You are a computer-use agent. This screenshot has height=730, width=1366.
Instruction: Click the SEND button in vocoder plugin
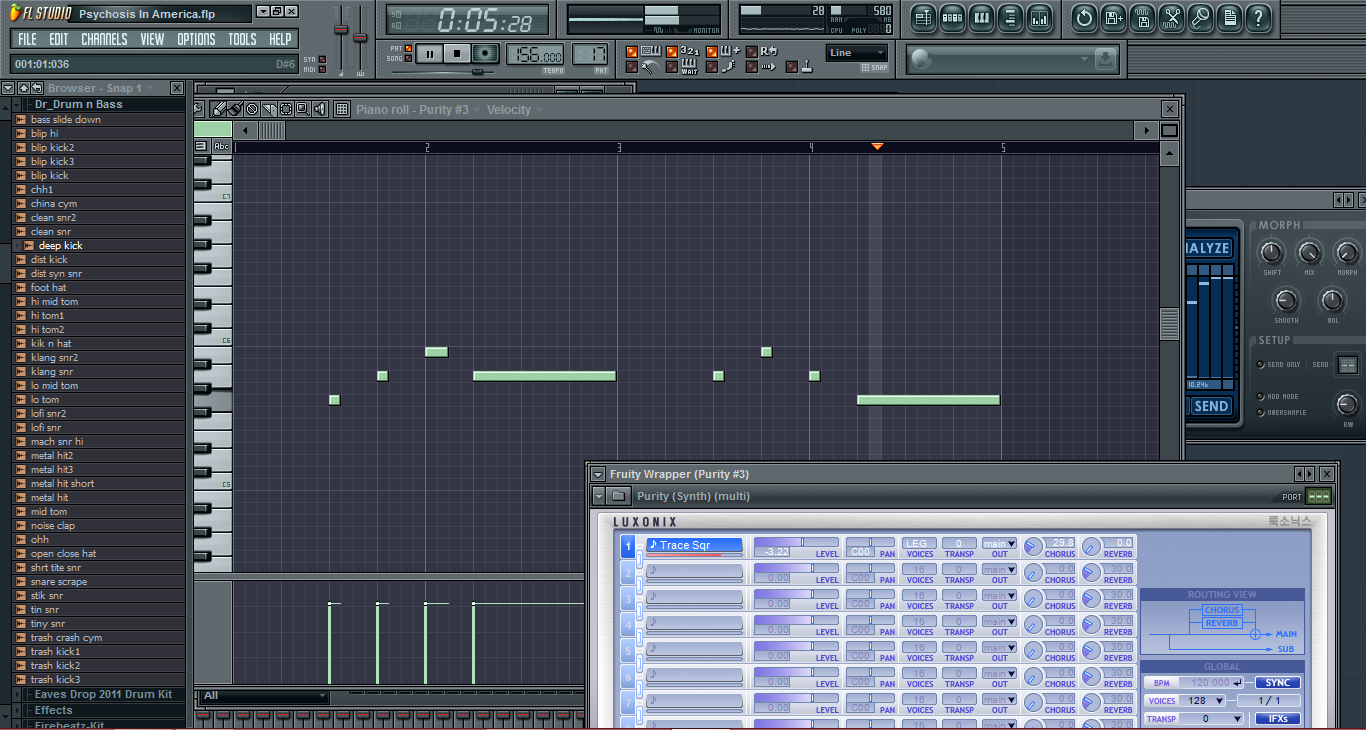click(x=1211, y=406)
